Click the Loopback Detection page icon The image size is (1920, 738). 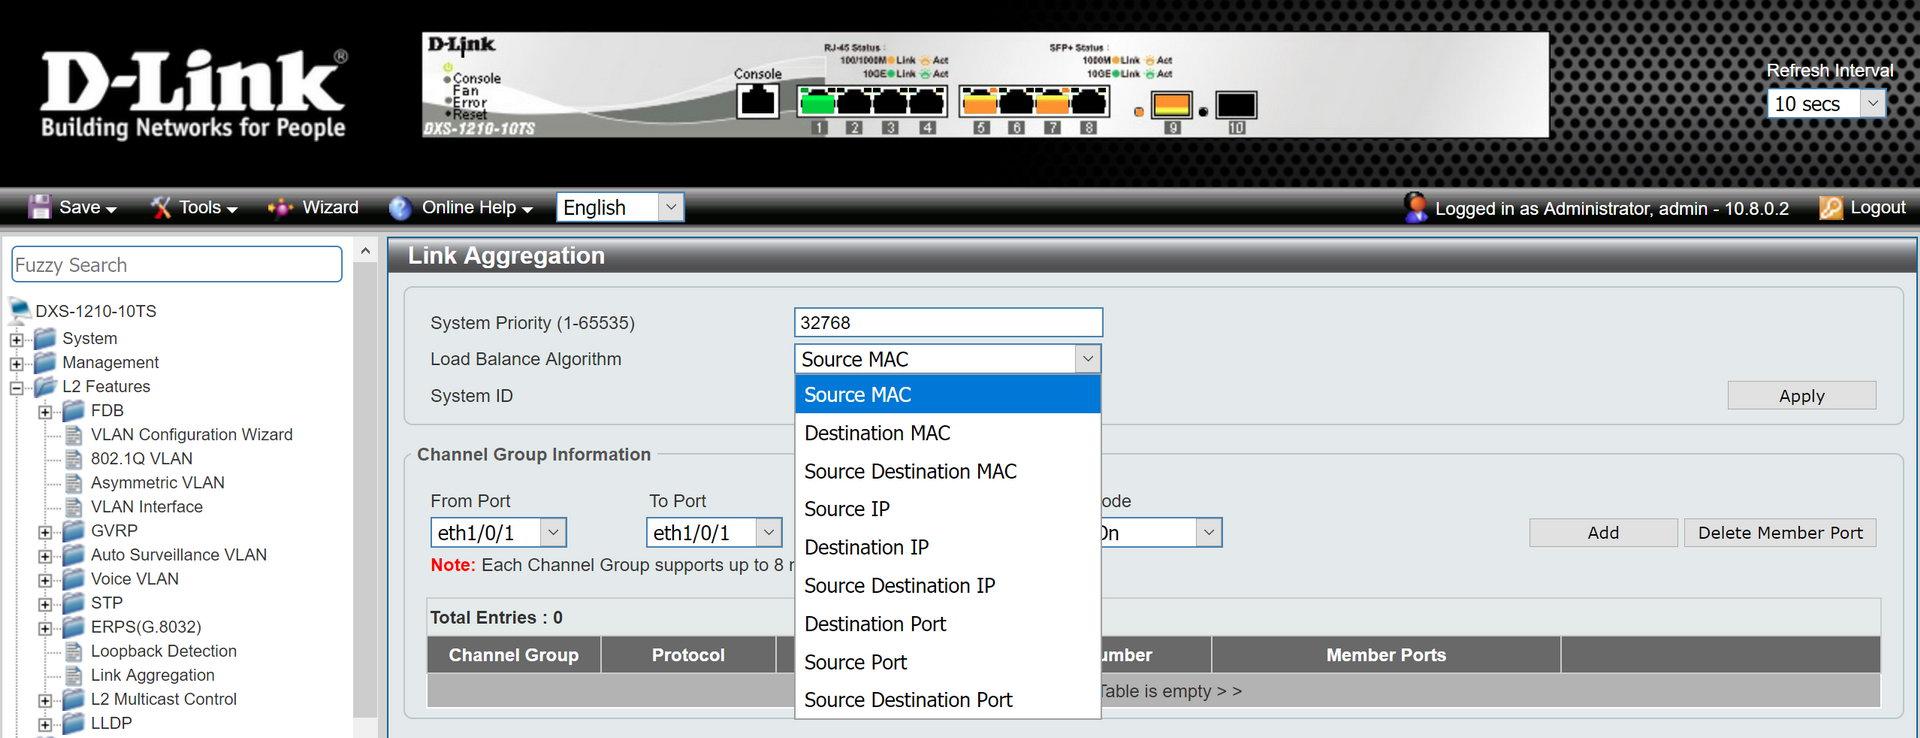click(74, 651)
